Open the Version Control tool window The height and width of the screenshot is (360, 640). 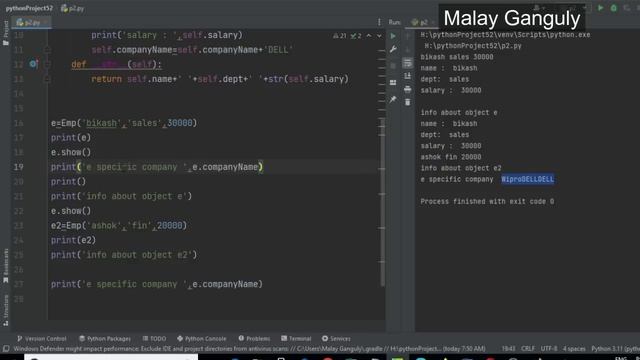(42, 339)
